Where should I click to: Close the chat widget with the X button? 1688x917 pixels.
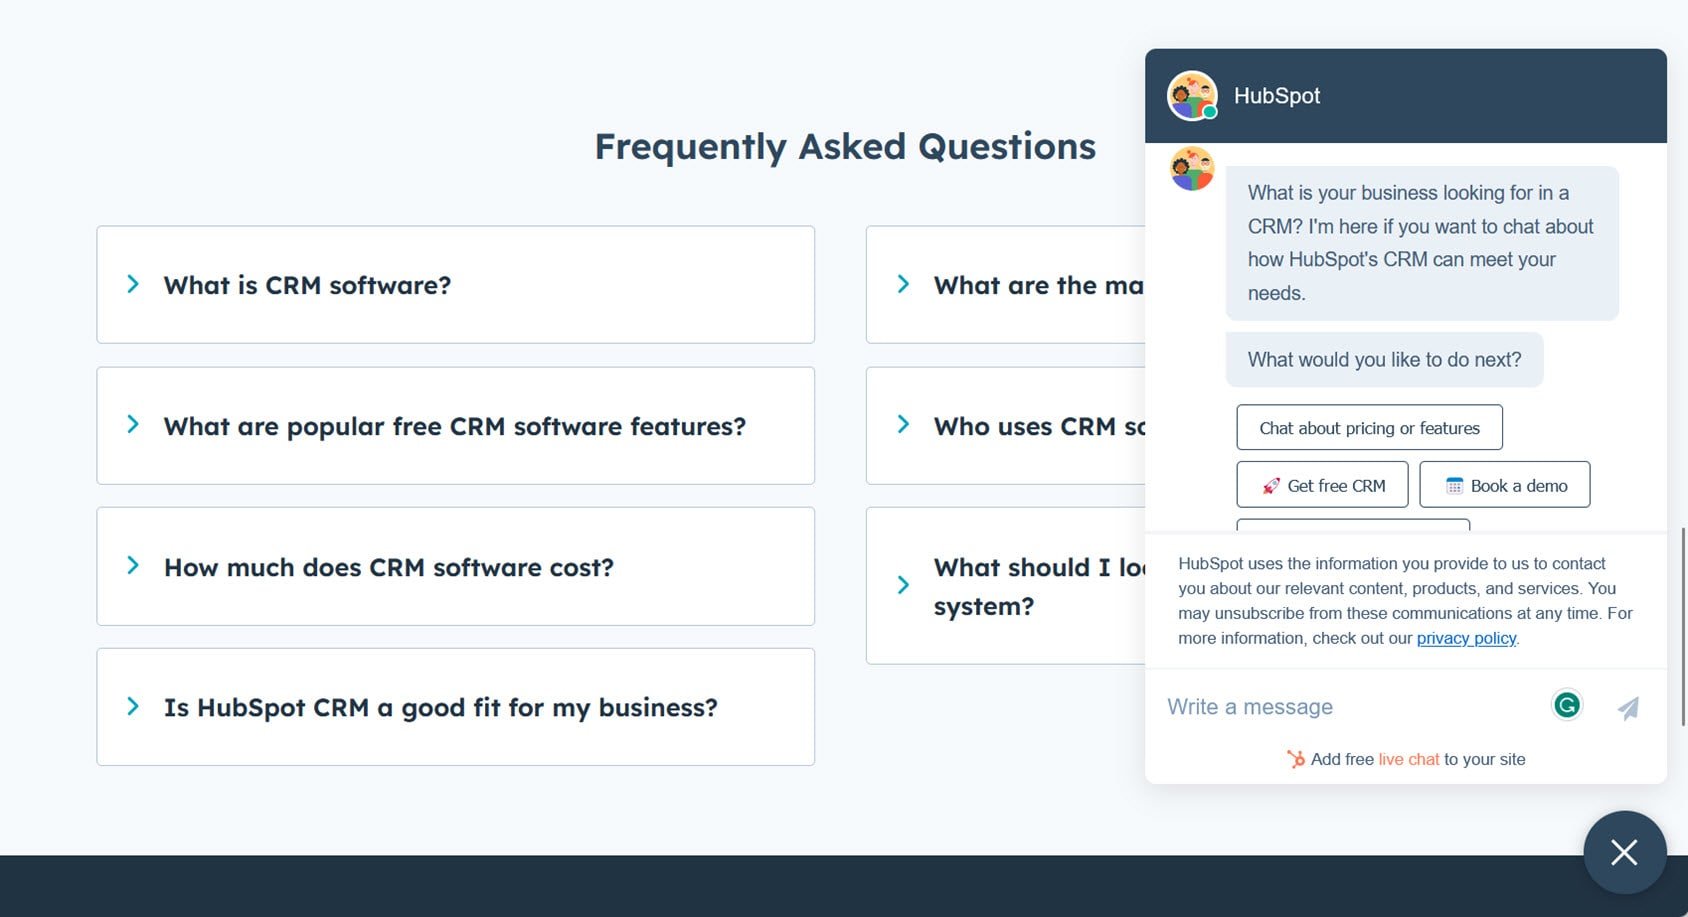click(1624, 852)
